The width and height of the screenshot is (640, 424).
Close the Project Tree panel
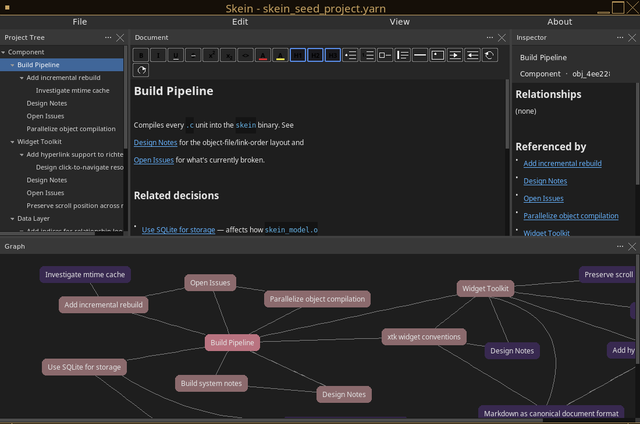click(x=120, y=38)
